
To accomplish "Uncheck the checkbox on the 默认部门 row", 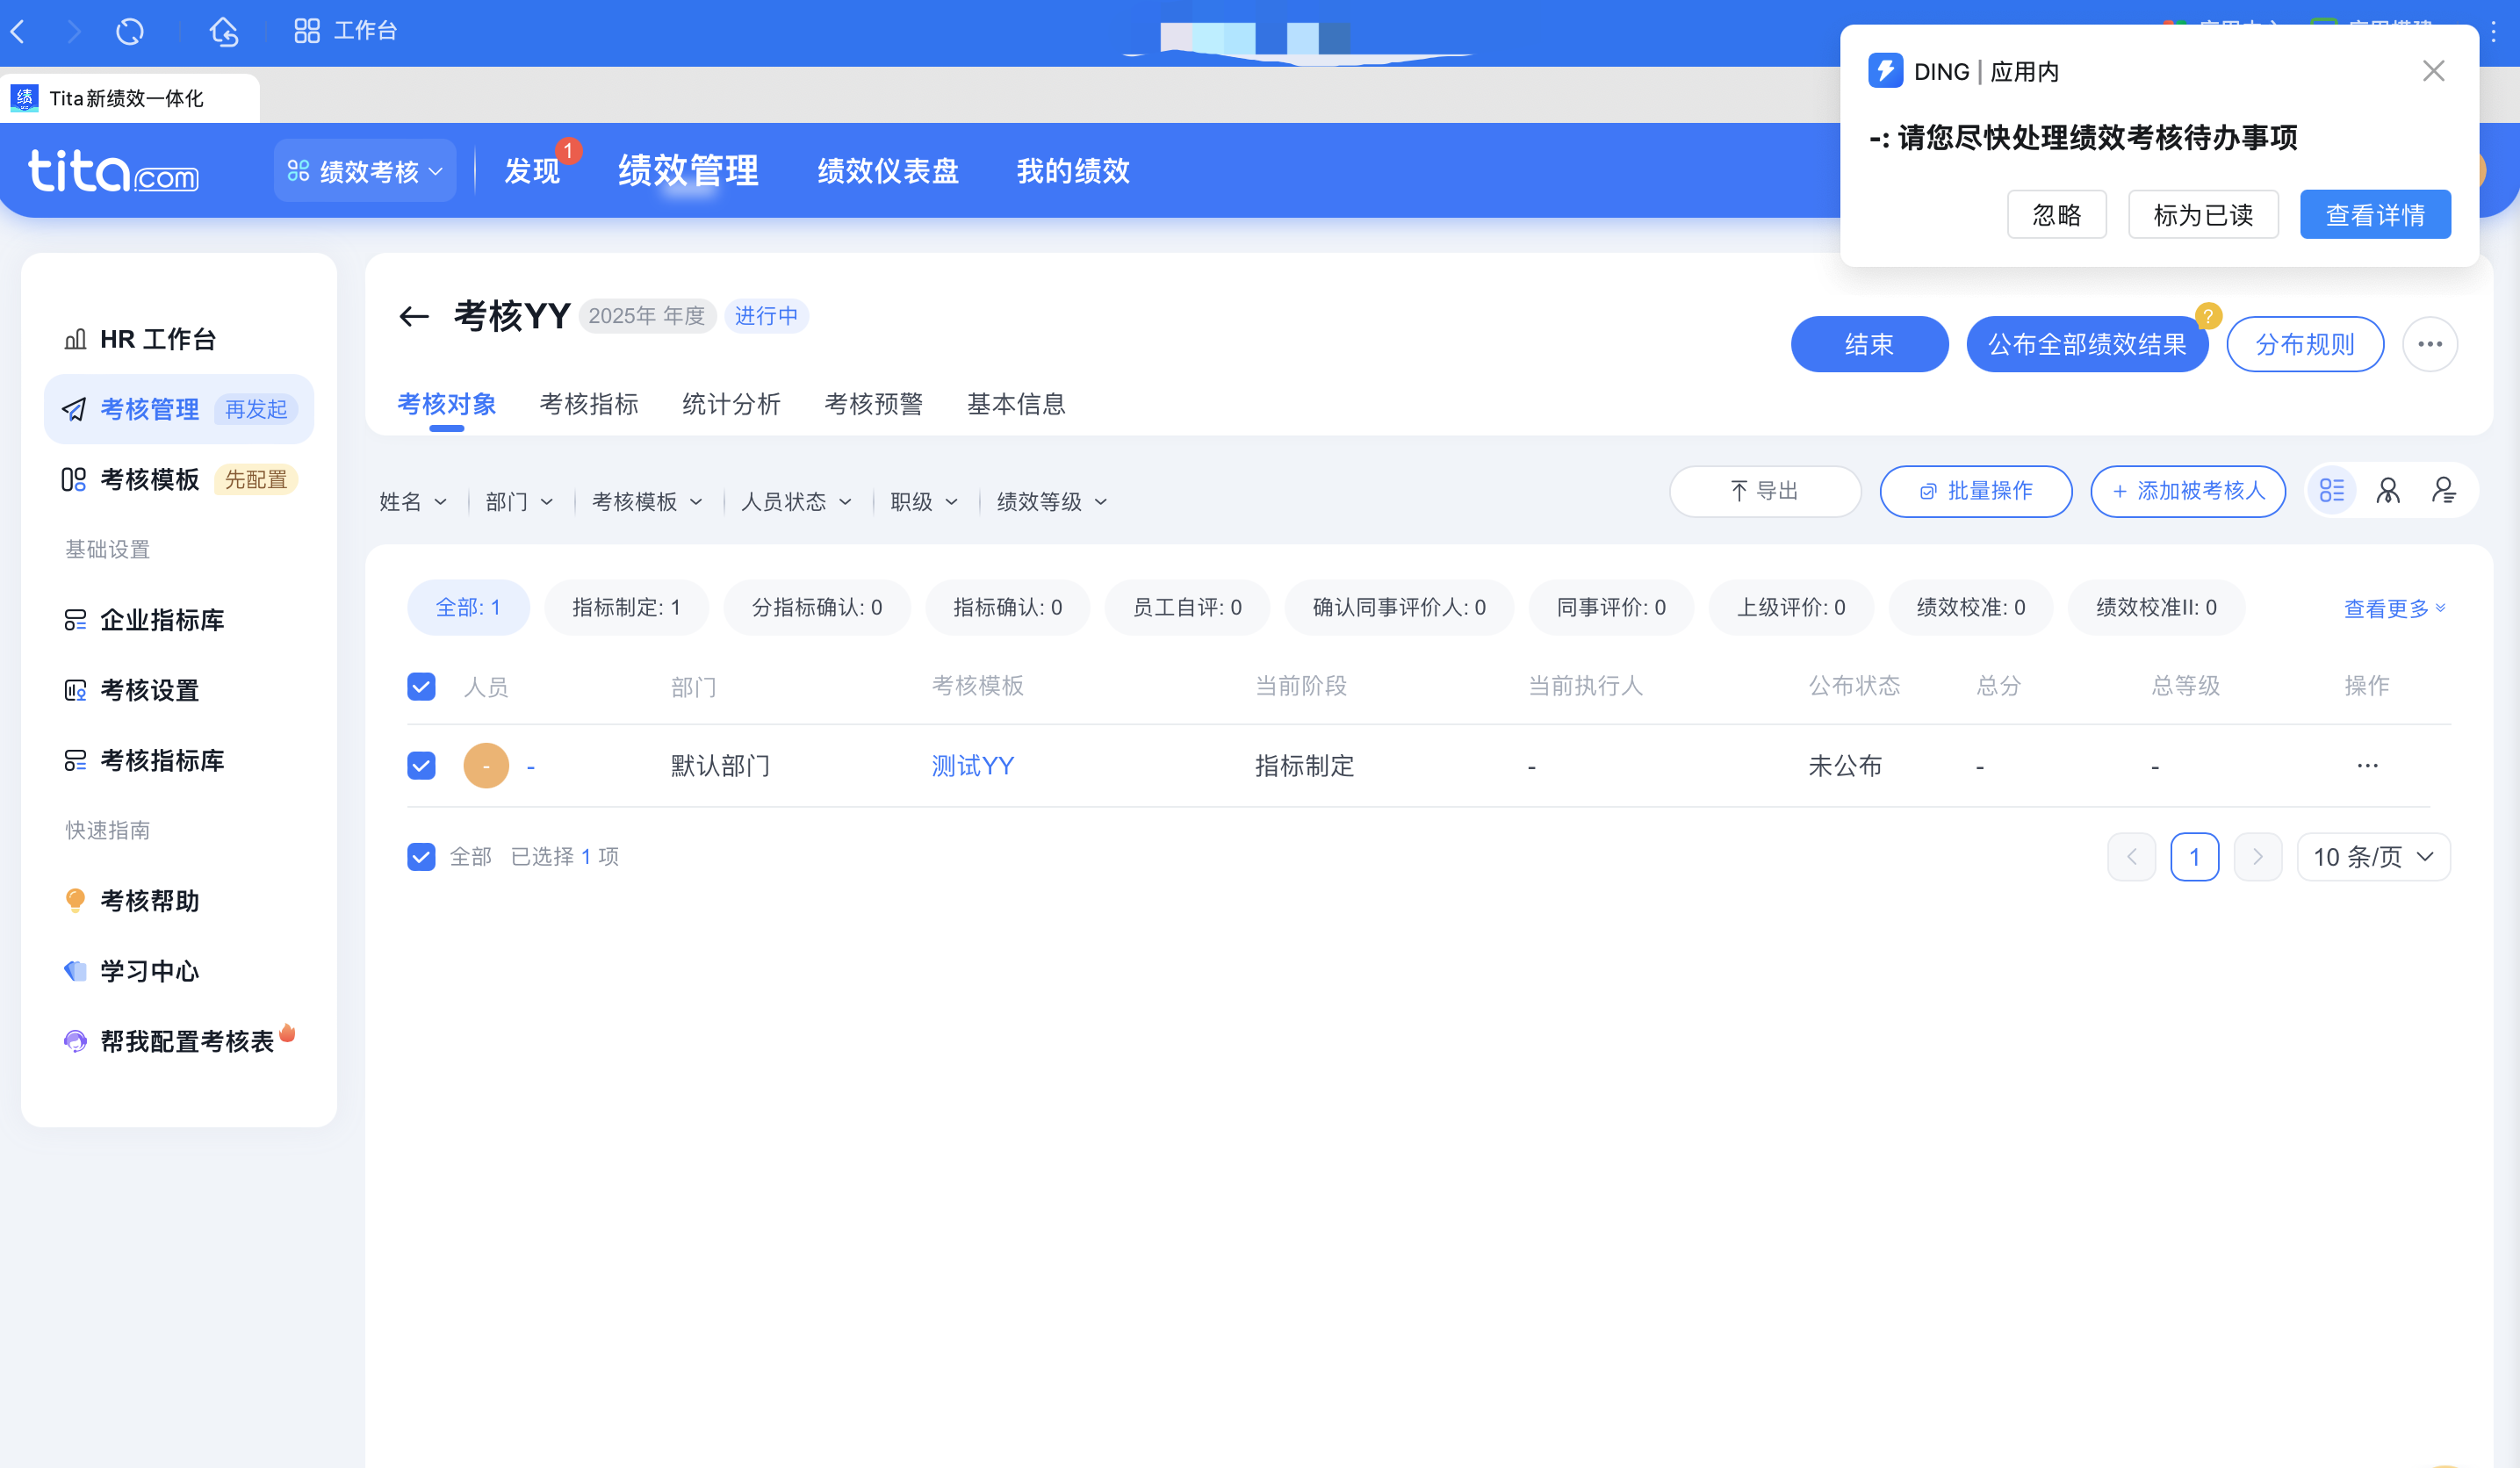I will pos(421,765).
